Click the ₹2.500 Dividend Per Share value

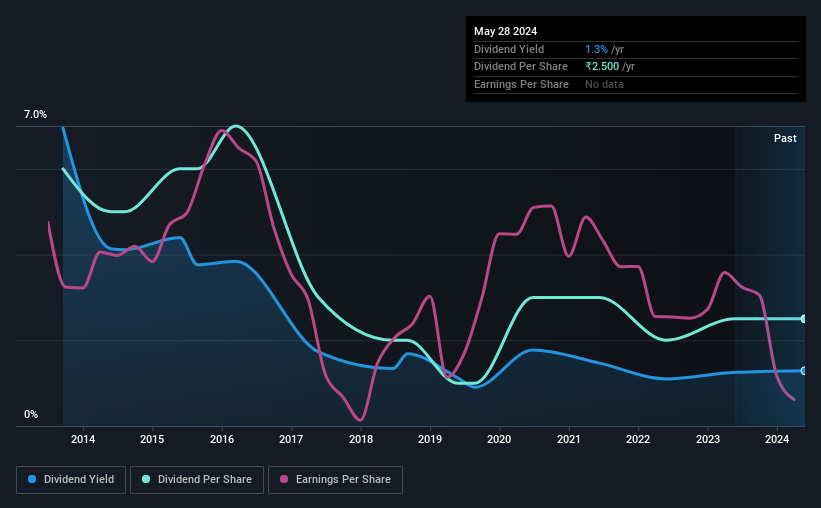coord(602,67)
